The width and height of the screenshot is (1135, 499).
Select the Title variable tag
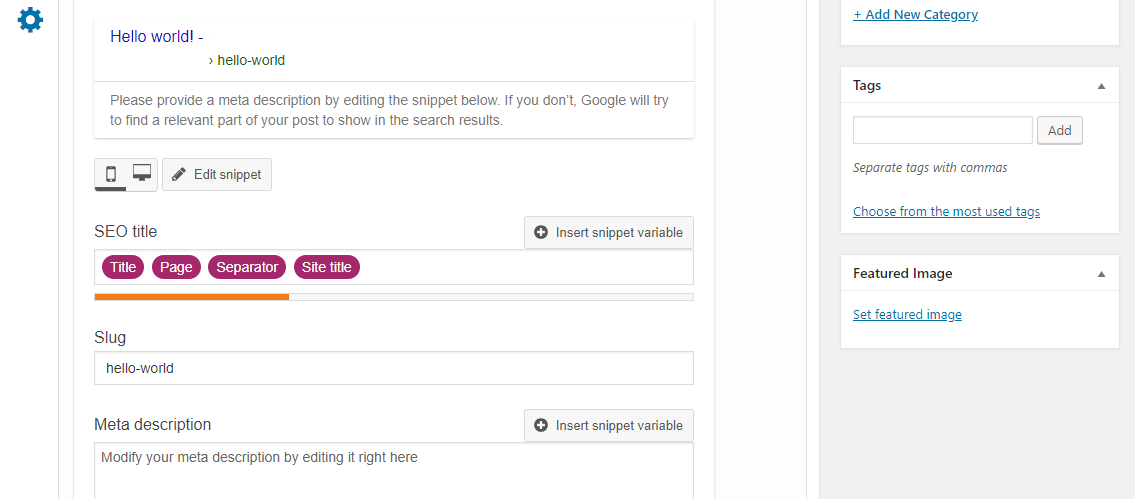coord(123,267)
